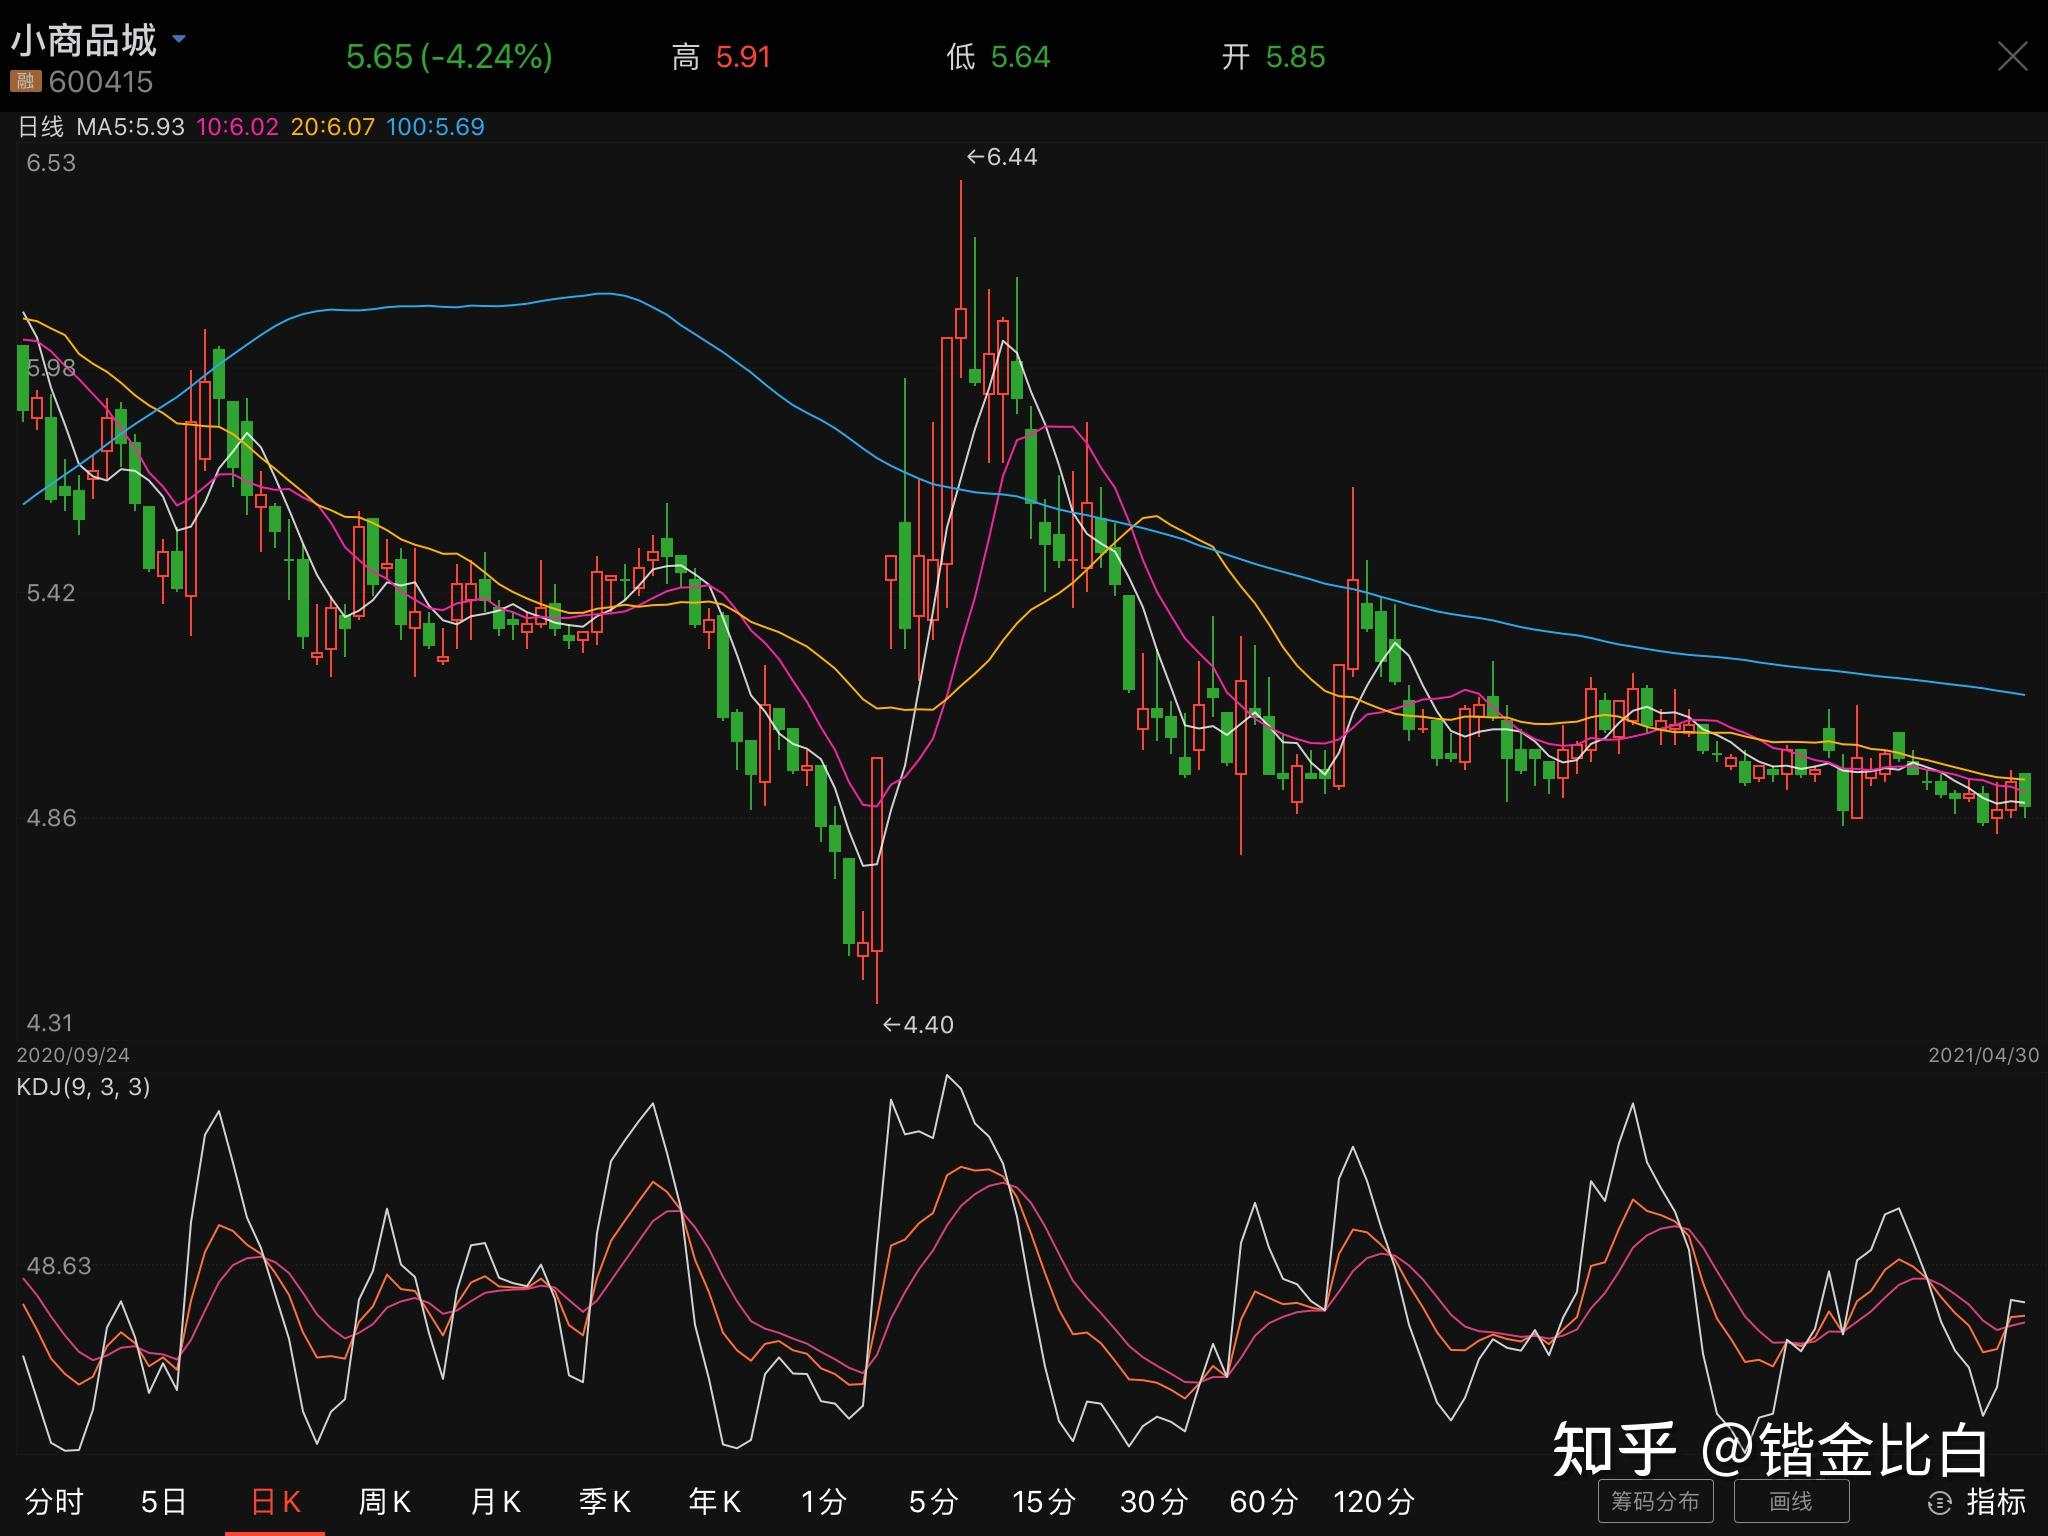Open the 15分 minute chart tab
2048x1536 pixels.
click(1044, 1501)
